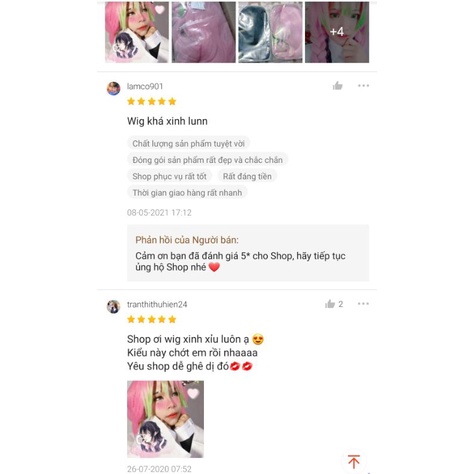View the pink wig packaging photo
The height and width of the screenshot is (474, 474).
coord(204,32)
